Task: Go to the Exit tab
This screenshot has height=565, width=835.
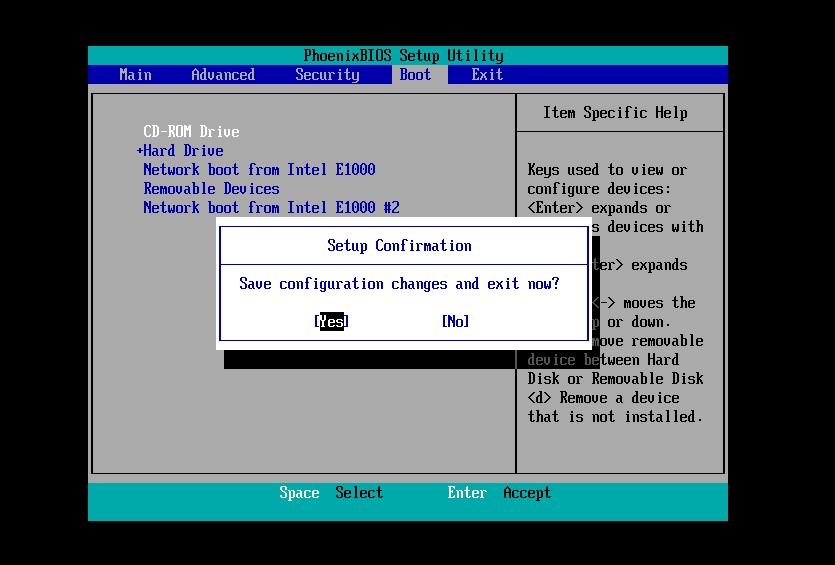Action: click(x=487, y=75)
